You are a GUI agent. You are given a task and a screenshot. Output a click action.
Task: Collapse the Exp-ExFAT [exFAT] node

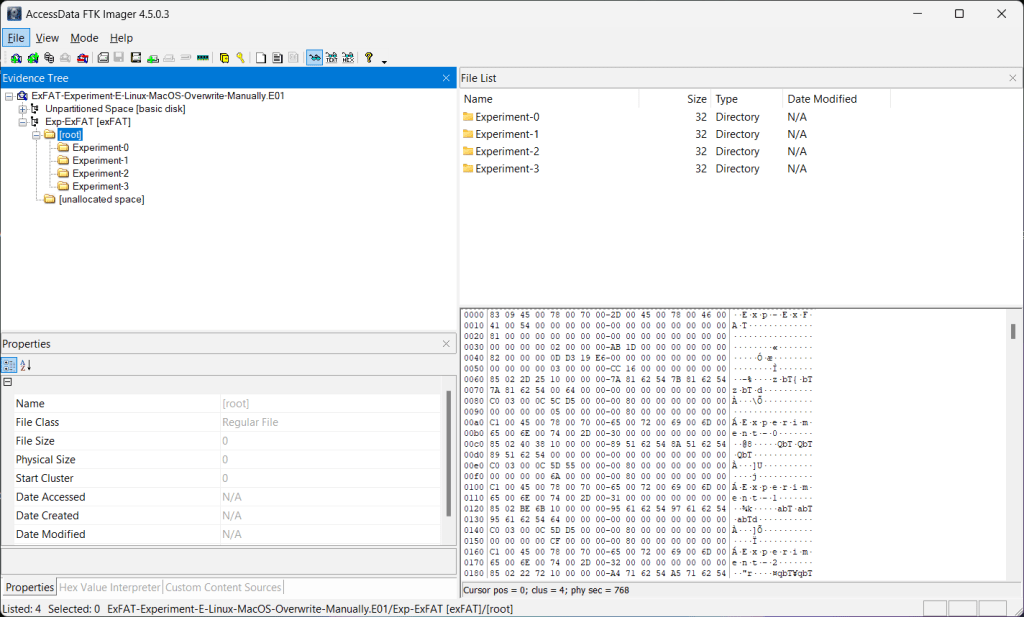click(23, 121)
